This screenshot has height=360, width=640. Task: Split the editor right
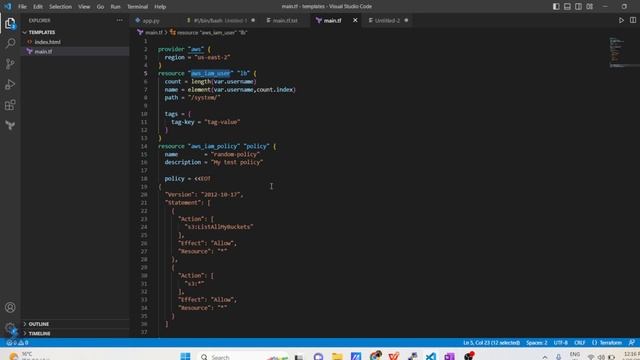(x=633, y=20)
